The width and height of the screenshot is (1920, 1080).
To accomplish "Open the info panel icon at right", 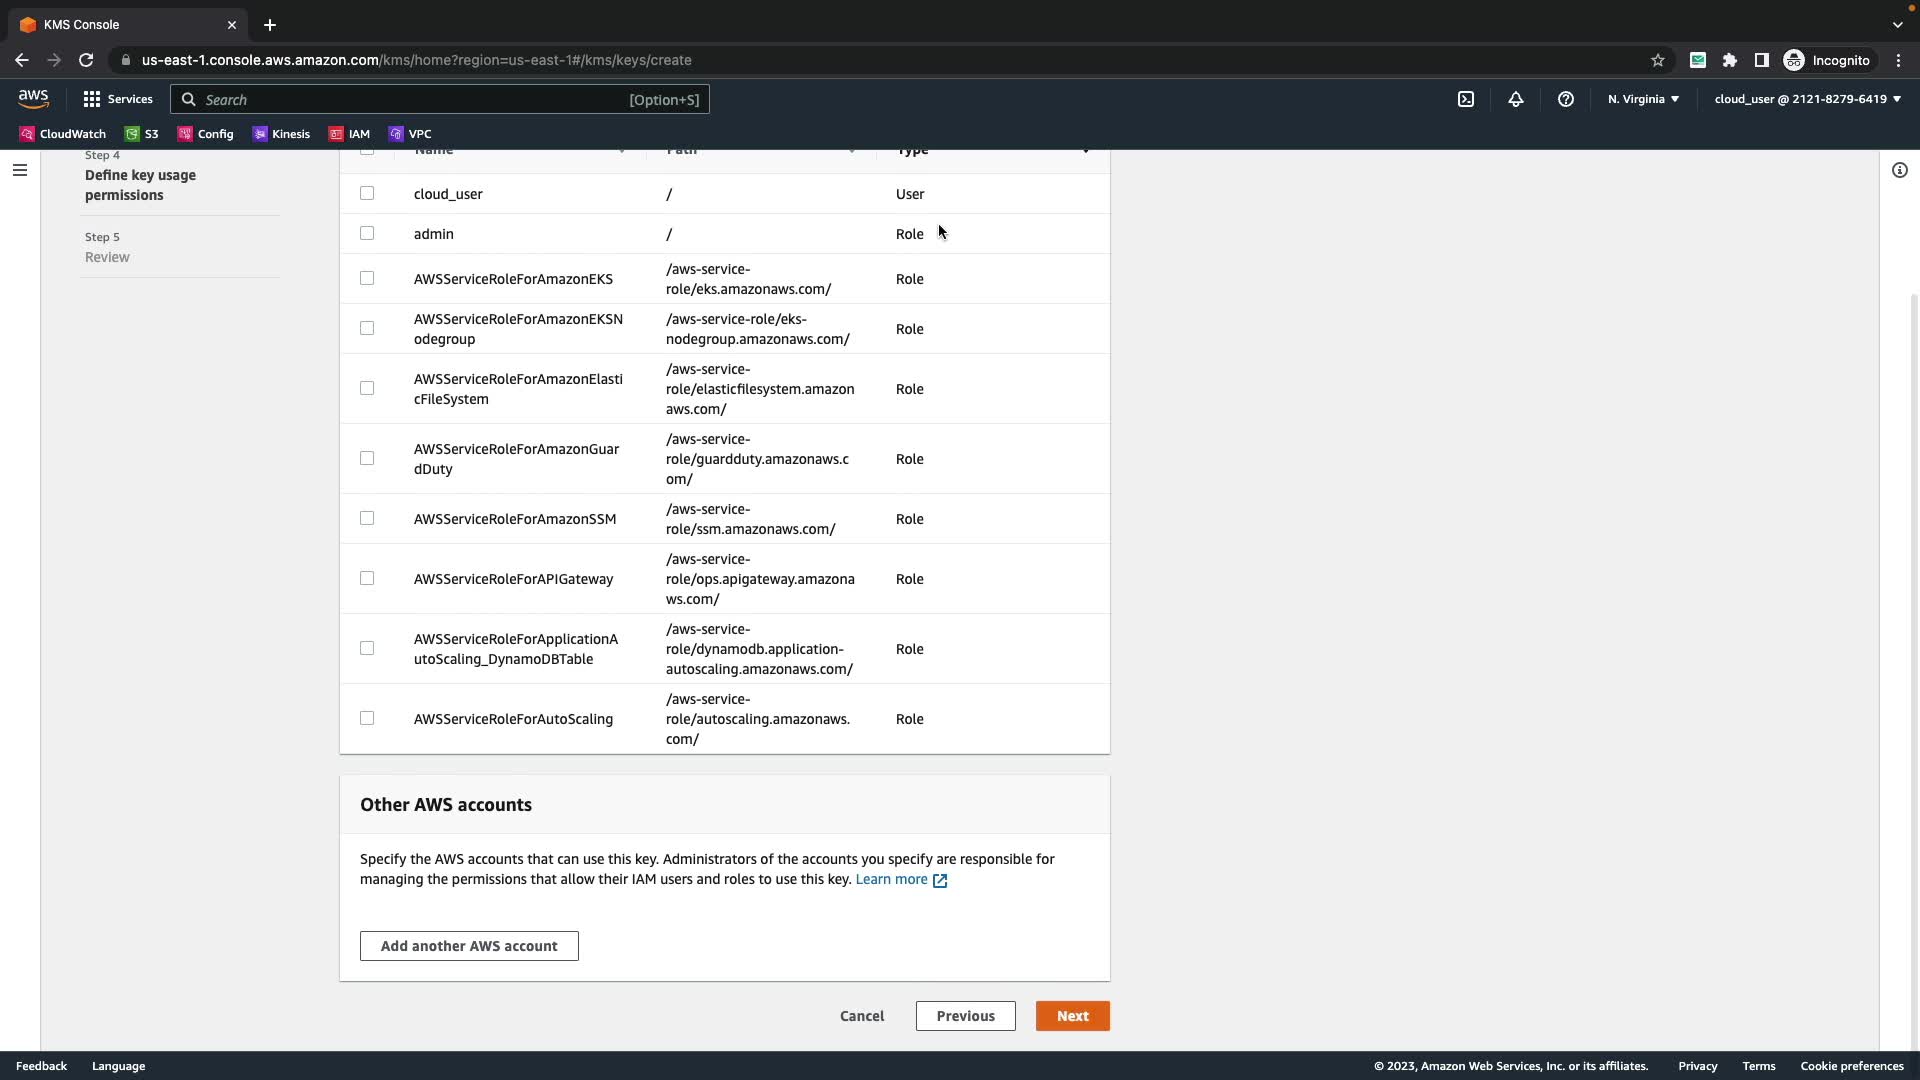I will [1899, 170].
